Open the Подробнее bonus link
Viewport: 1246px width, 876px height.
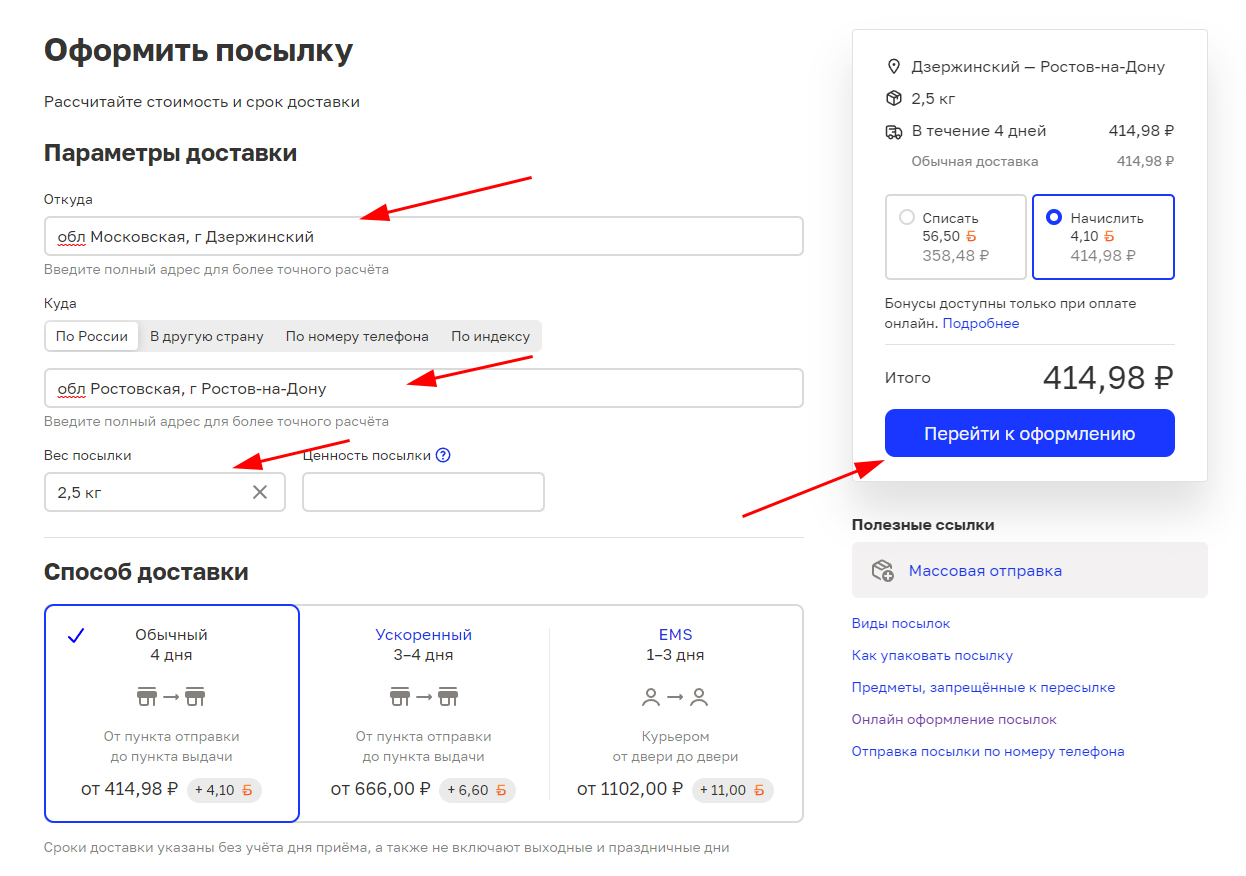(980, 323)
